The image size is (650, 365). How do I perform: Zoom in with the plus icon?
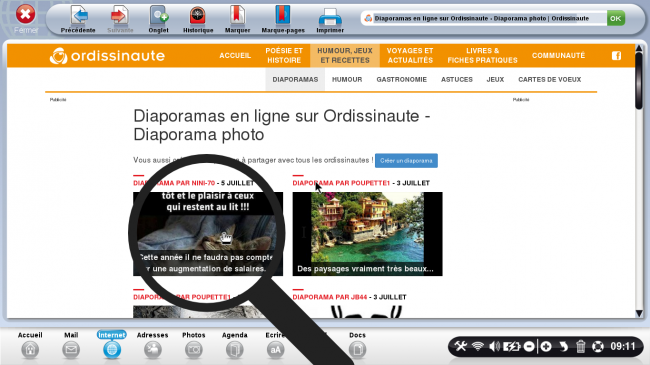tap(546, 346)
